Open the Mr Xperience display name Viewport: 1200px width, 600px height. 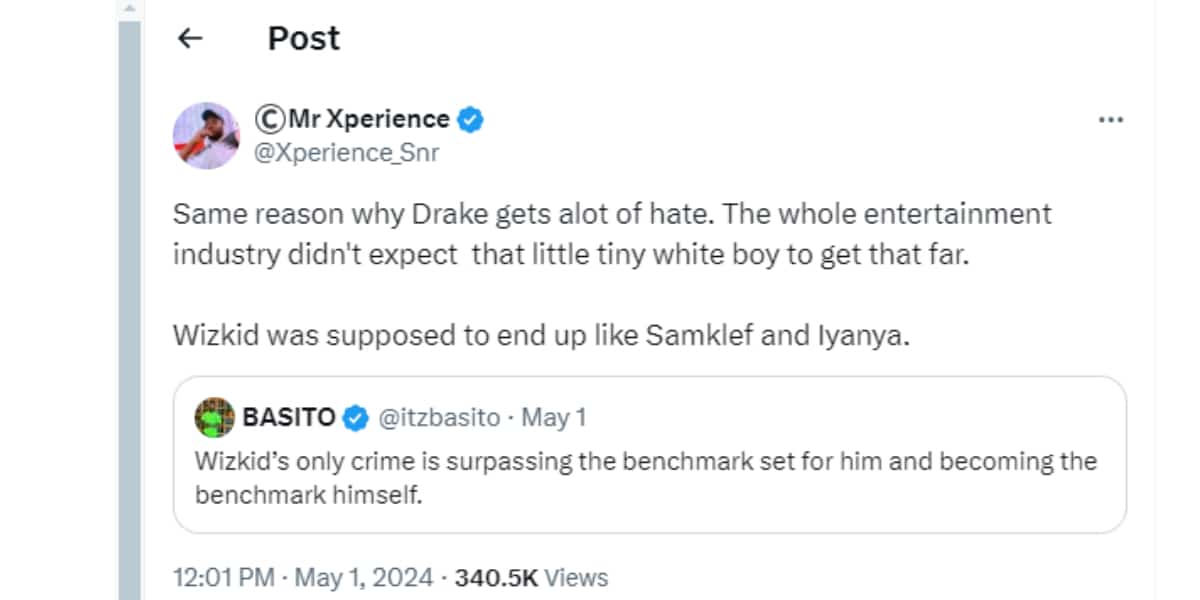tap(368, 120)
